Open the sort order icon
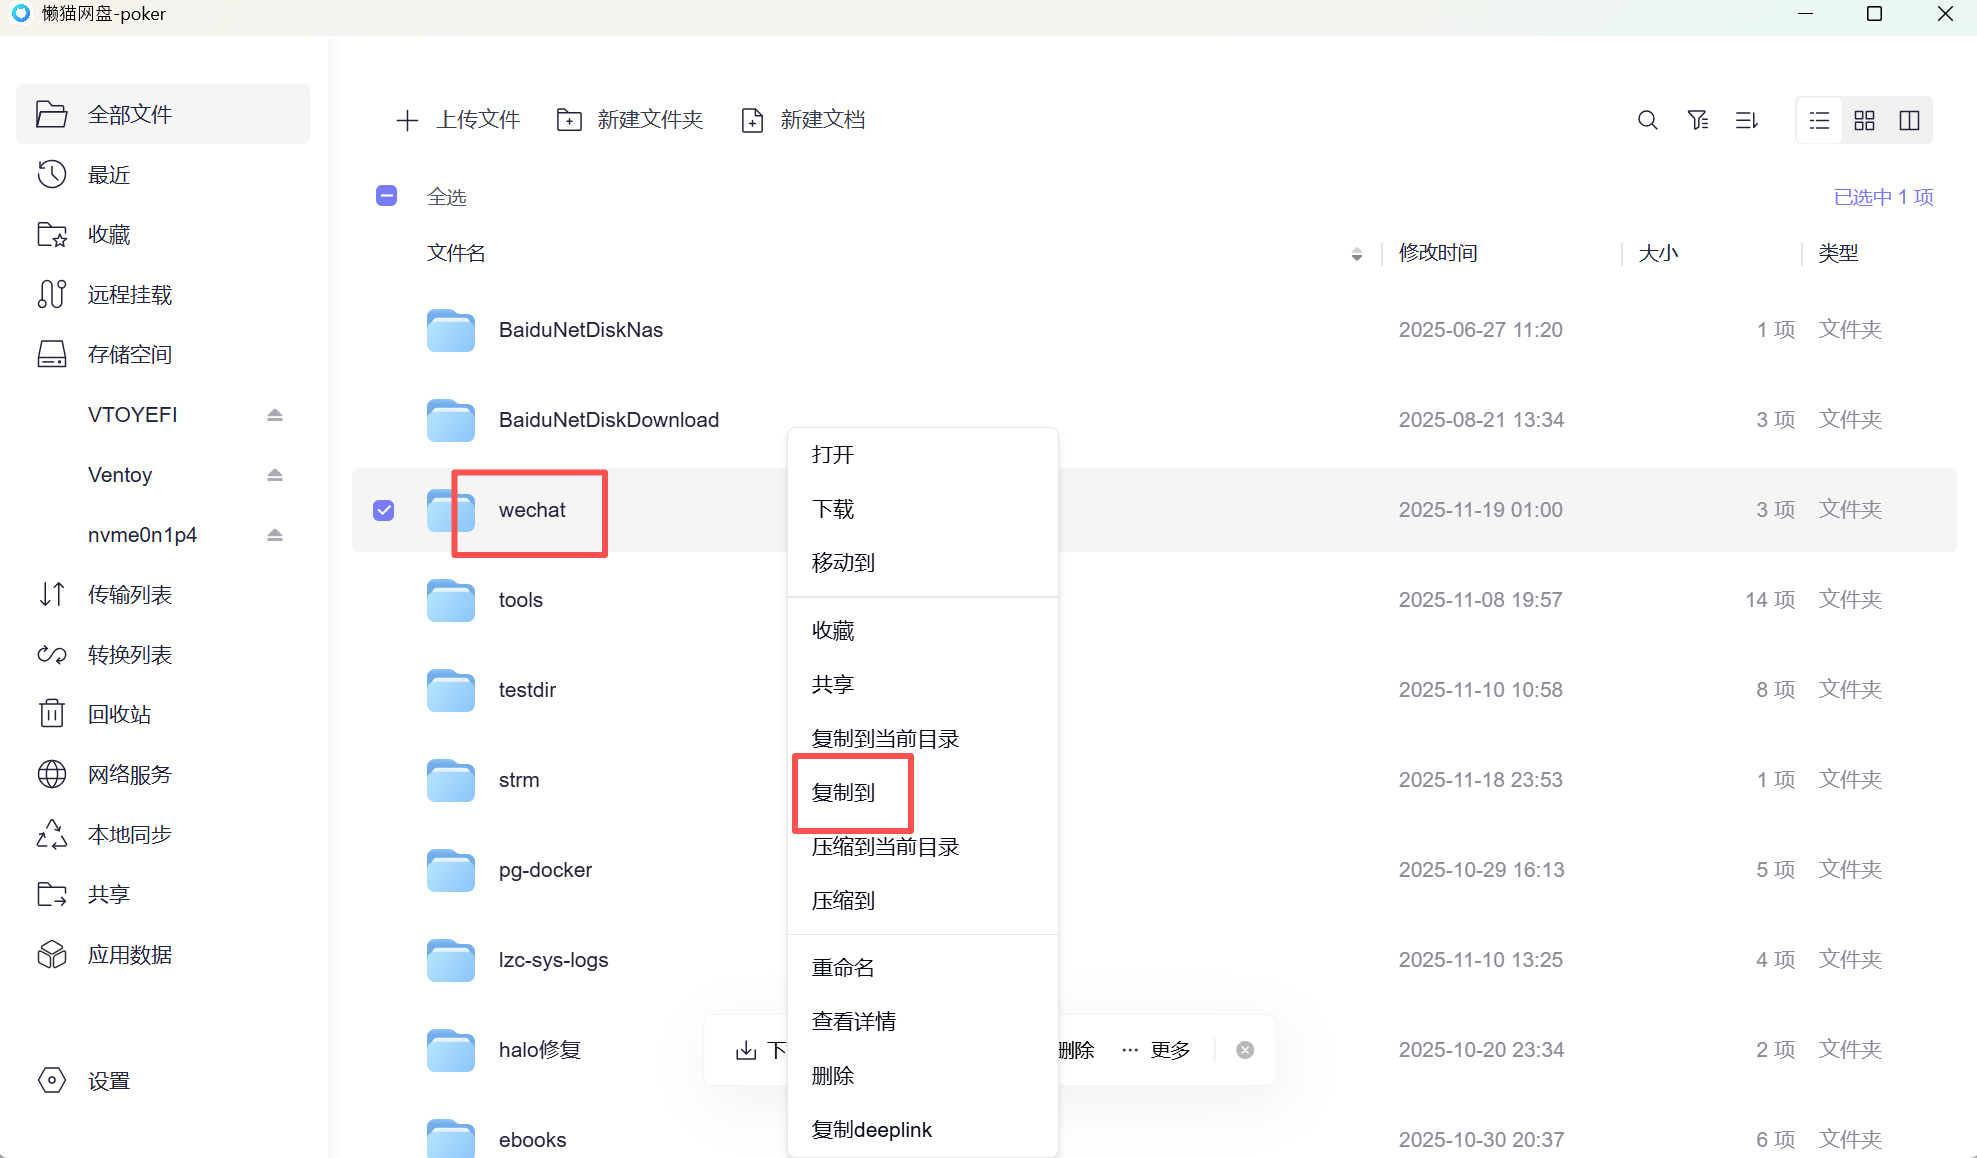The height and width of the screenshot is (1158, 1977). [x=1747, y=120]
